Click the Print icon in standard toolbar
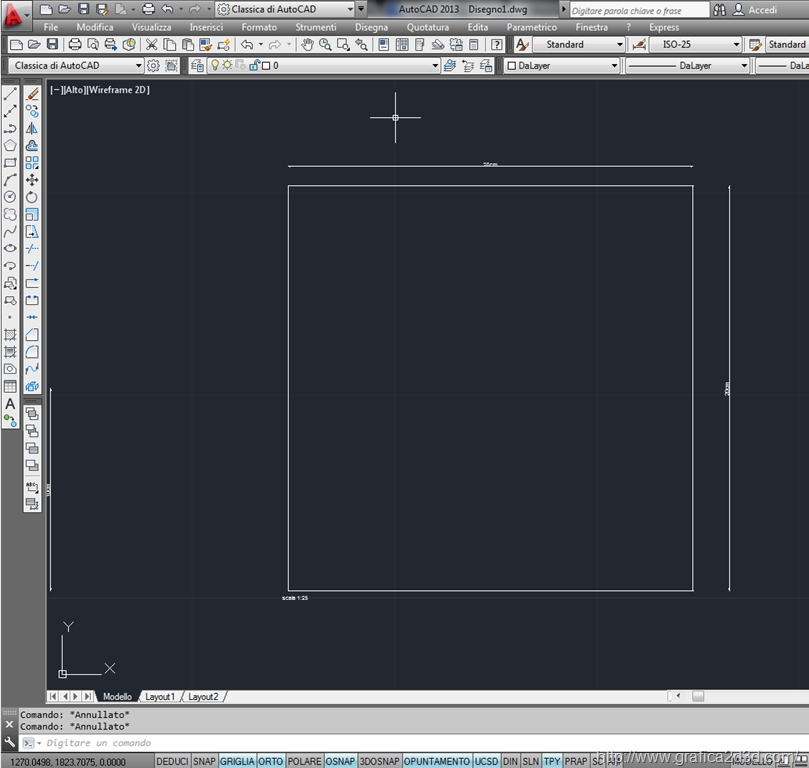This screenshot has height=768, width=809. (75, 45)
